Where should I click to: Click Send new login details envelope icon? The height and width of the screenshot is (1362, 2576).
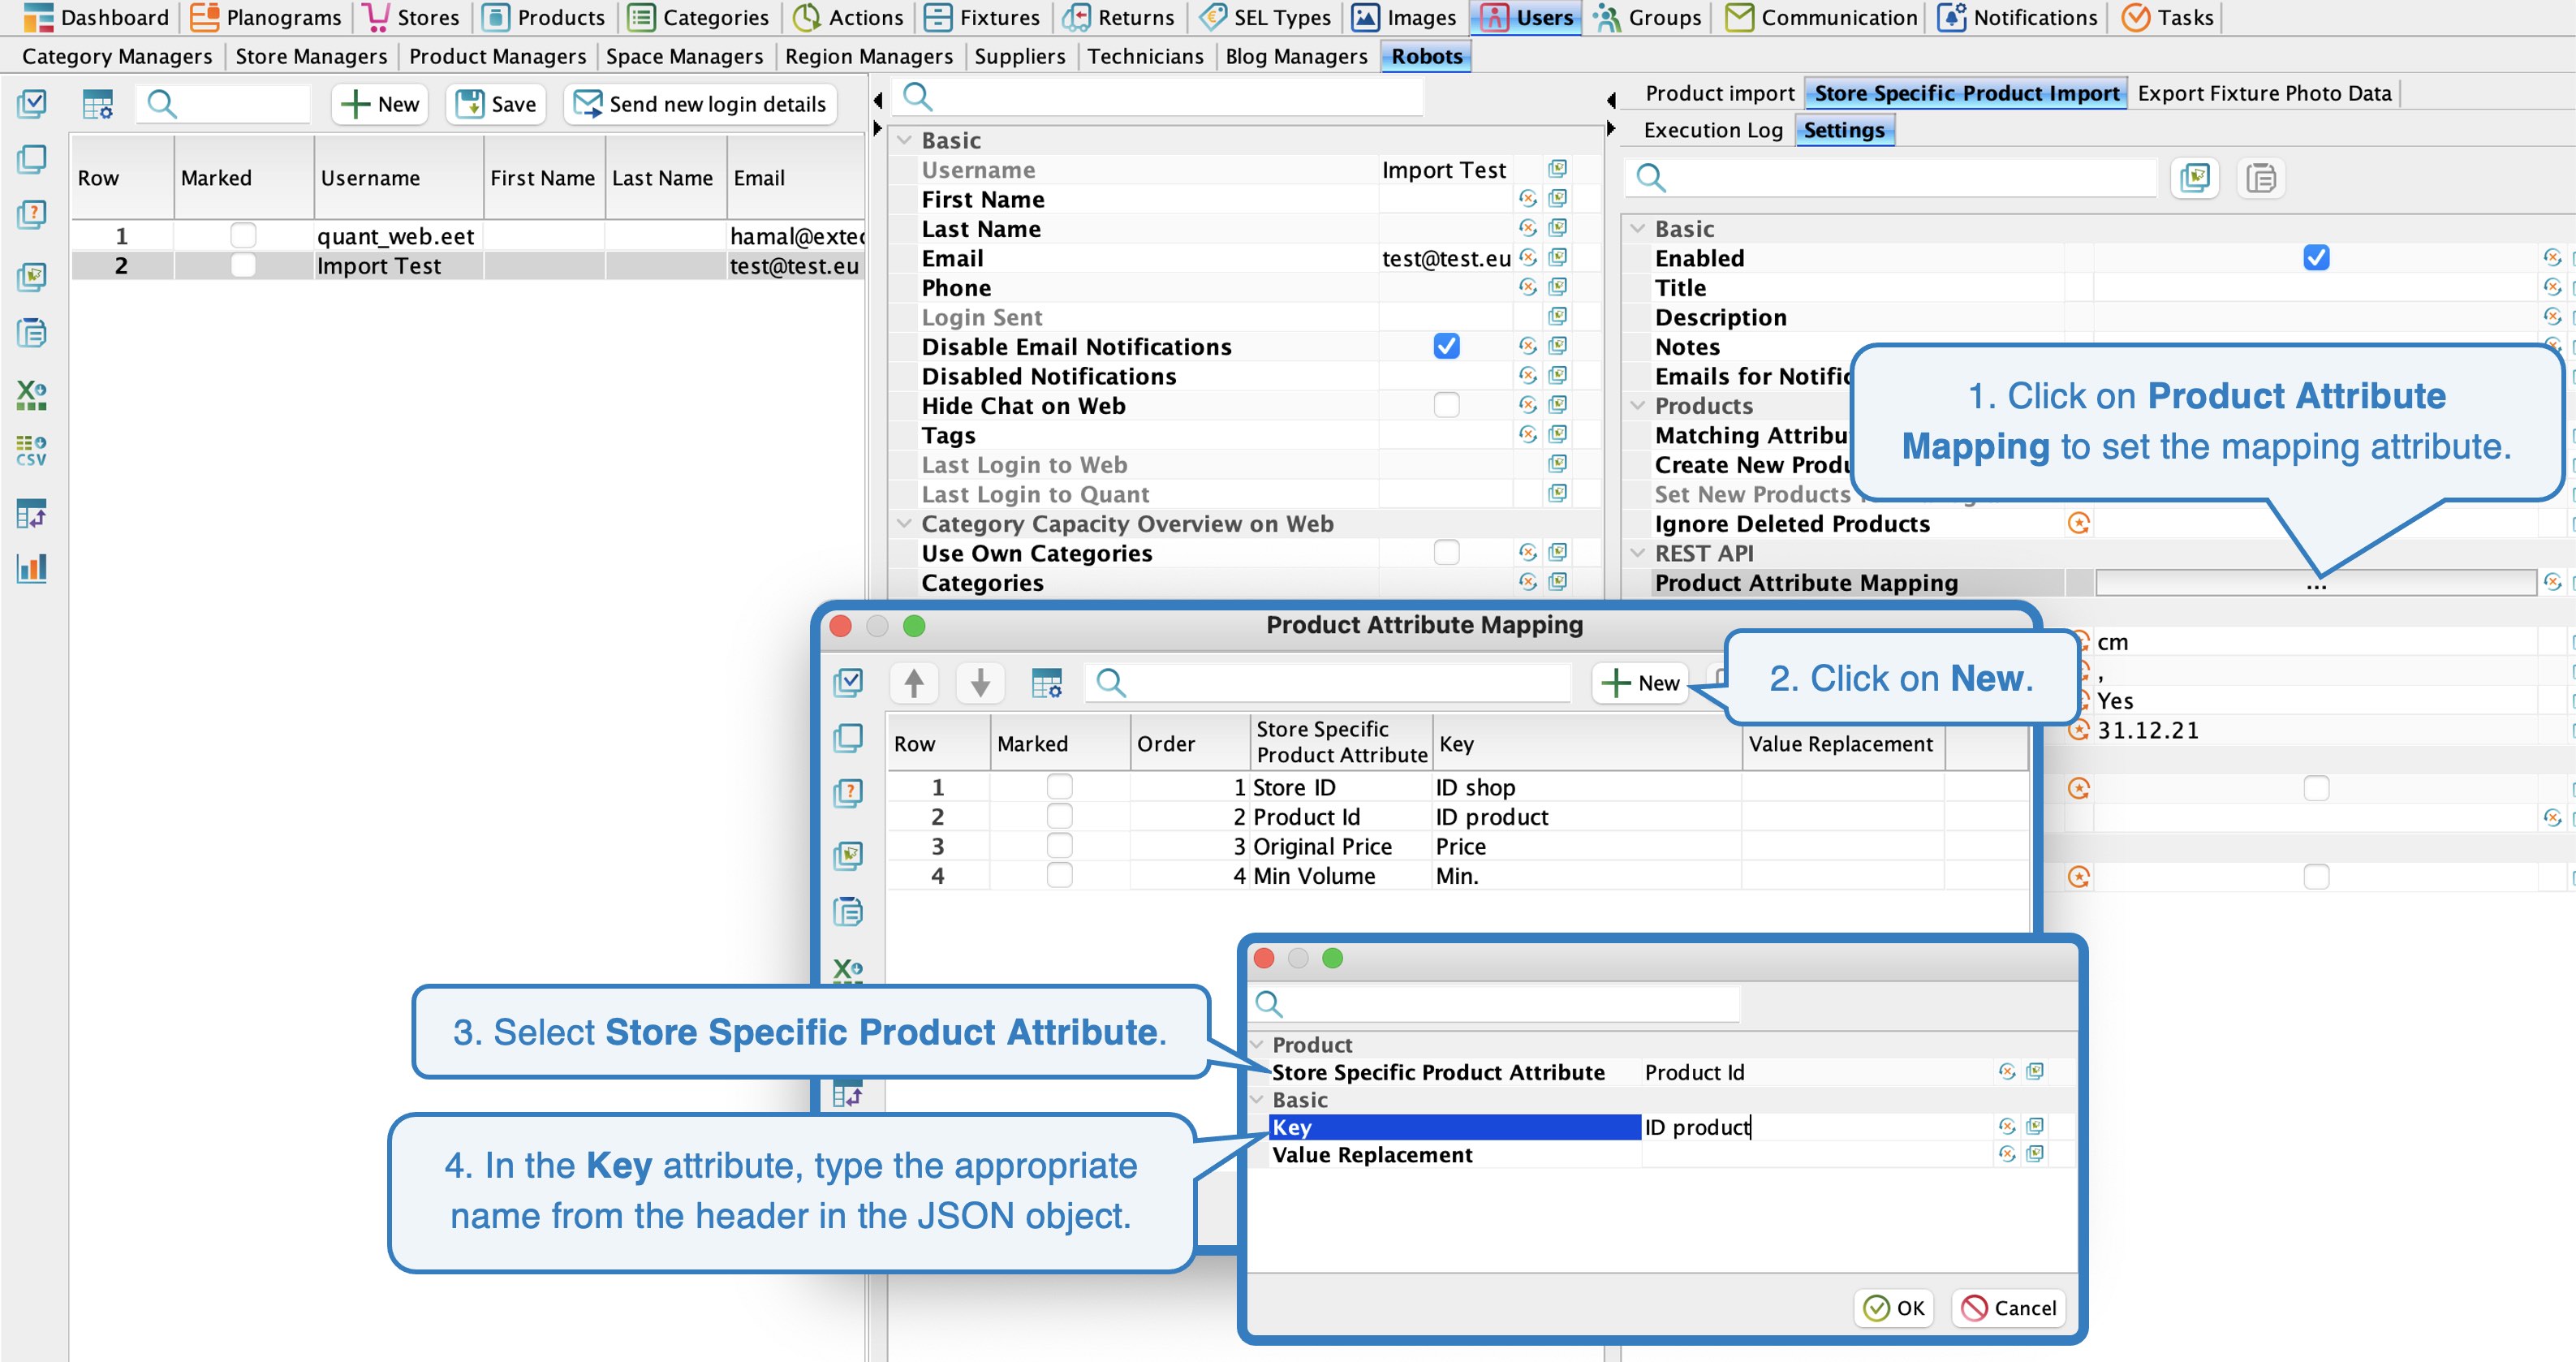(x=587, y=104)
